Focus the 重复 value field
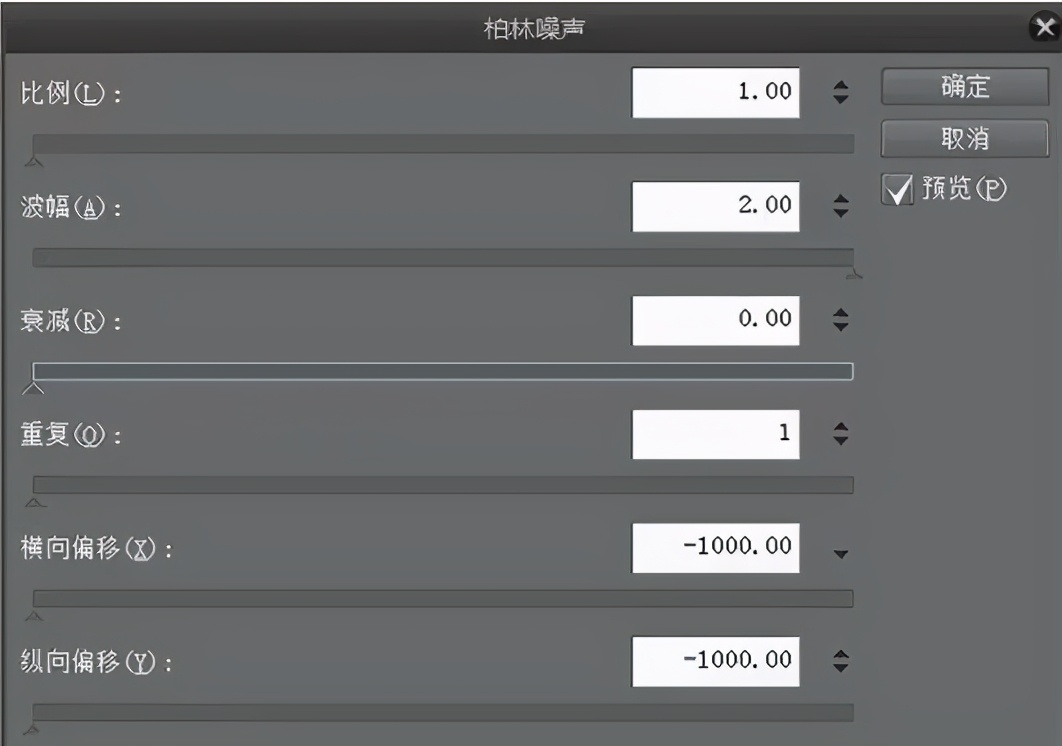The height and width of the screenshot is (746, 1062). [716, 434]
